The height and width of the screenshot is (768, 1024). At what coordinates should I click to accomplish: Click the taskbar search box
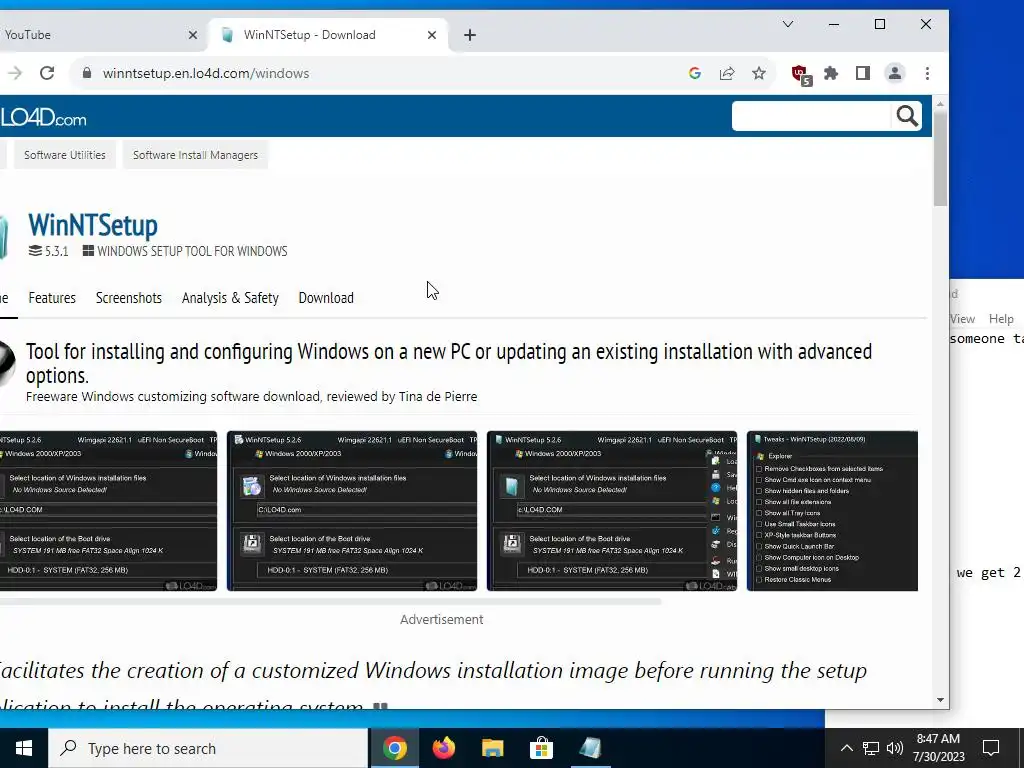208,748
